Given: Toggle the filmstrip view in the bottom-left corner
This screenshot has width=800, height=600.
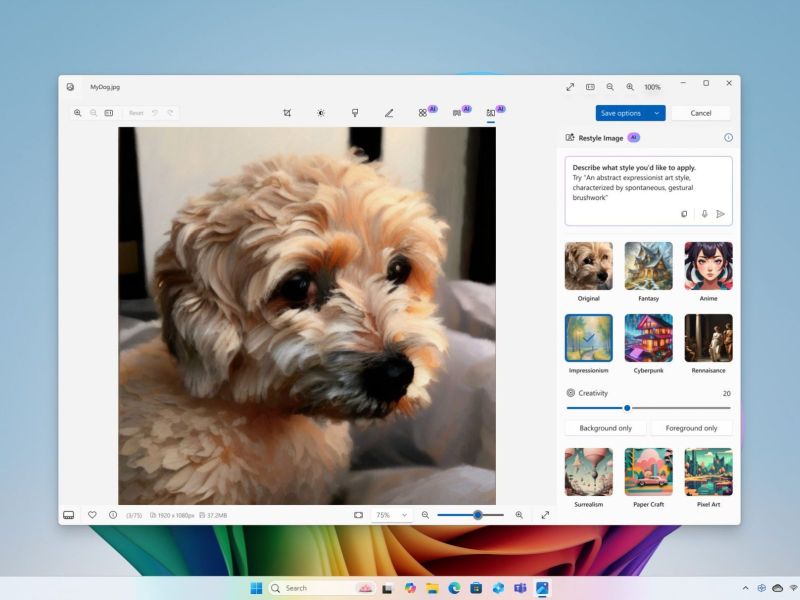Looking at the screenshot, I should [x=69, y=515].
